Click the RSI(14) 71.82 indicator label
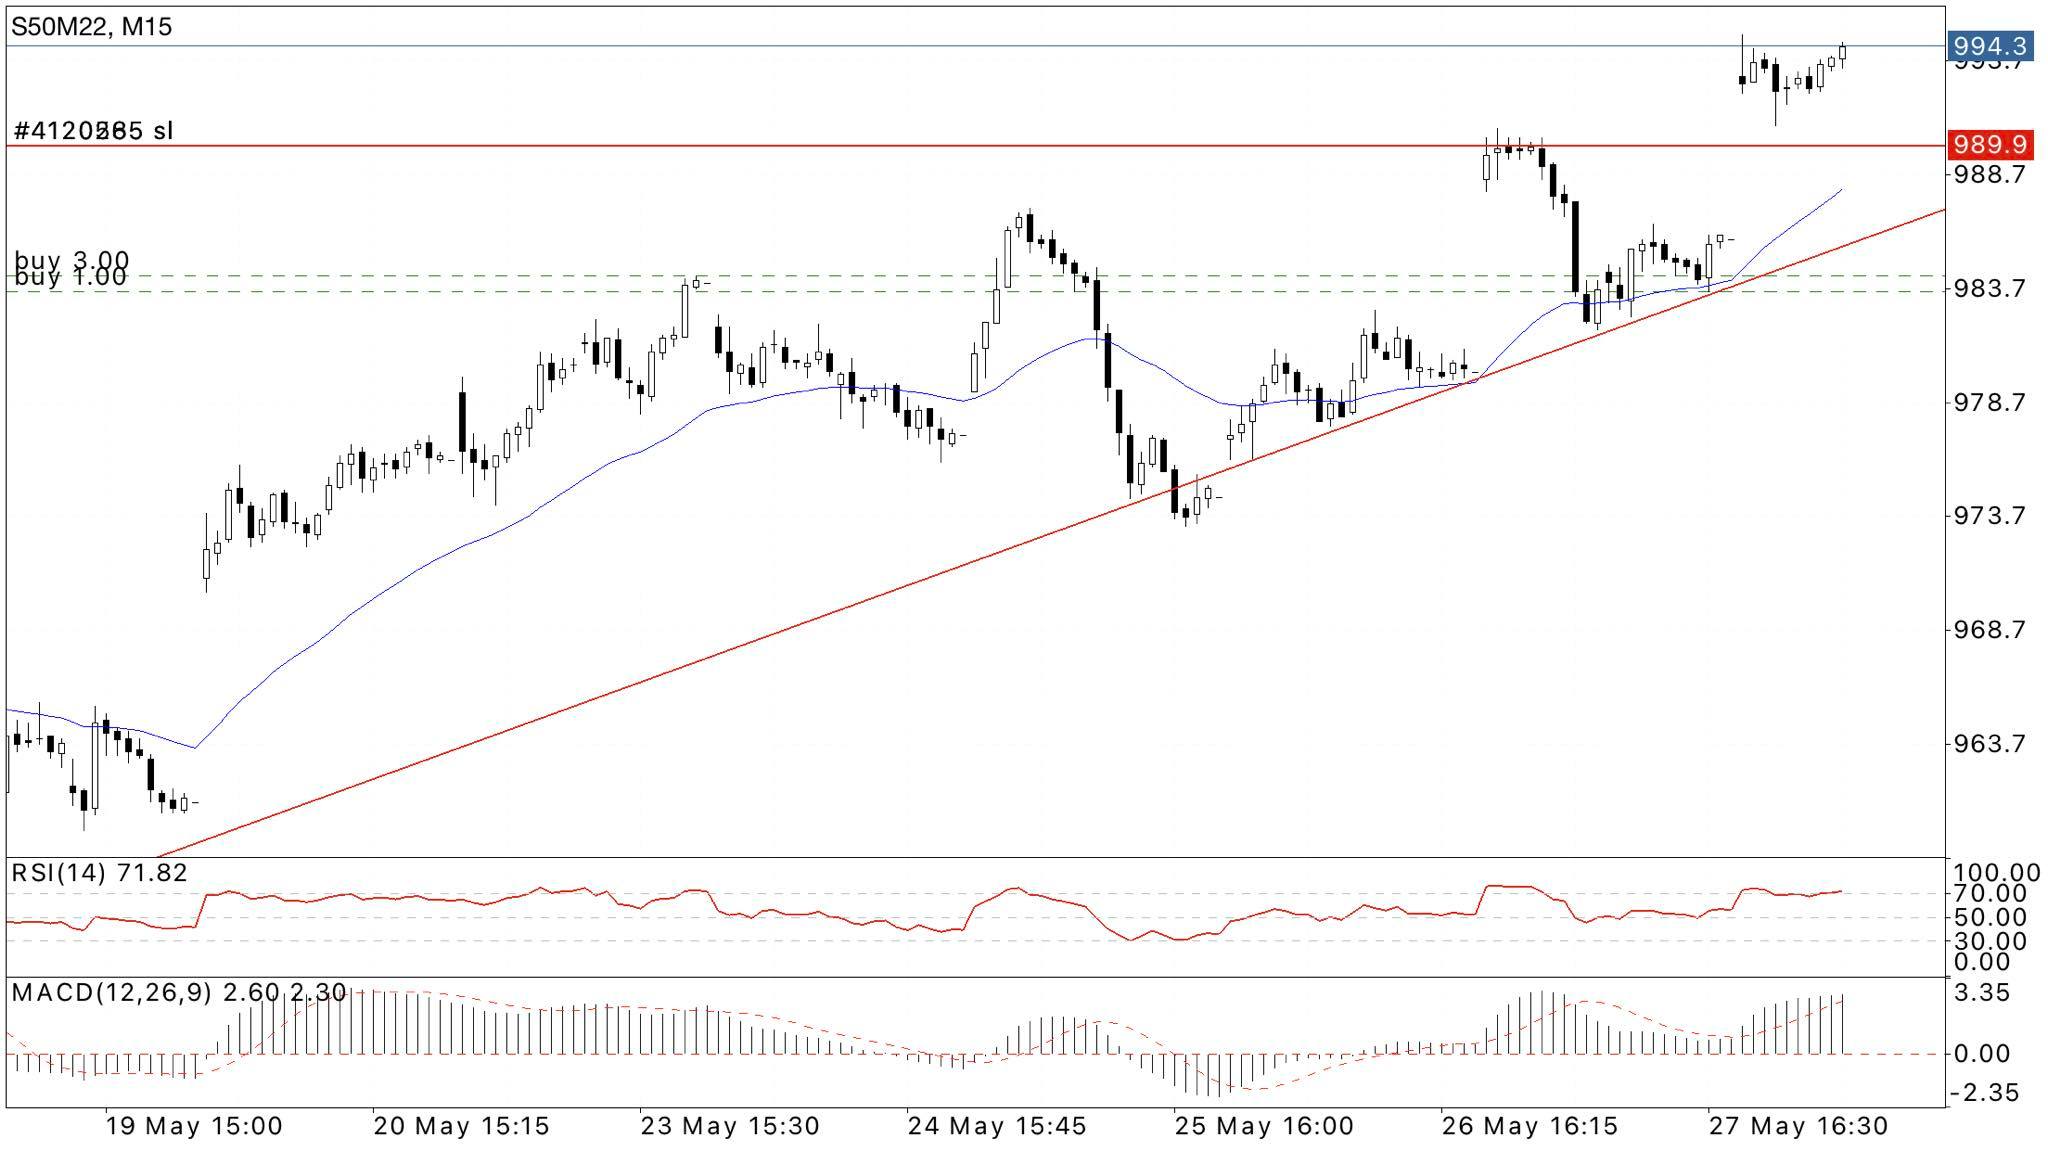Viewport: 2048px width, 1152px height. tap(99, 873)
